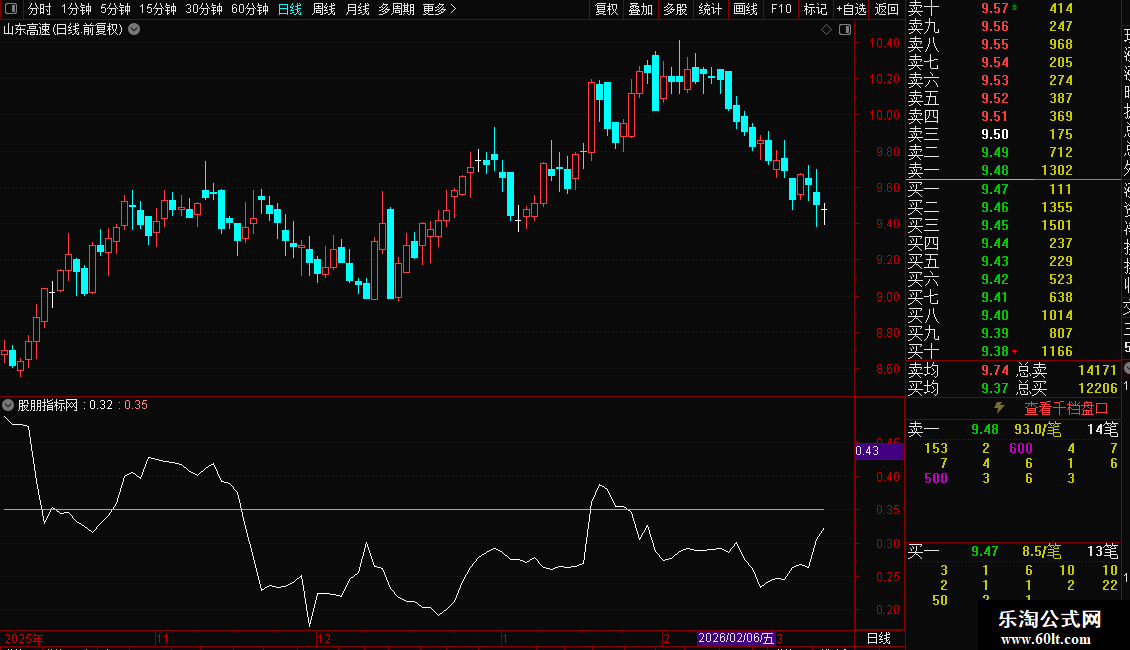Select the 30分钟 period
1130x650 pixels.
[x=203, y=9]
